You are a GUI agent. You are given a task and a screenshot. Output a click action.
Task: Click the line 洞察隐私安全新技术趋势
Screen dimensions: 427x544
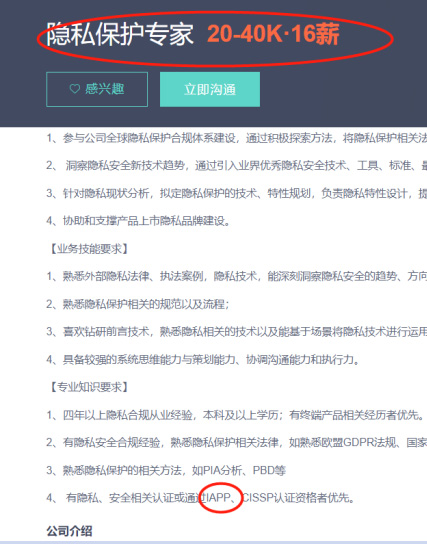pyautogui.click(x=237, y=165)
